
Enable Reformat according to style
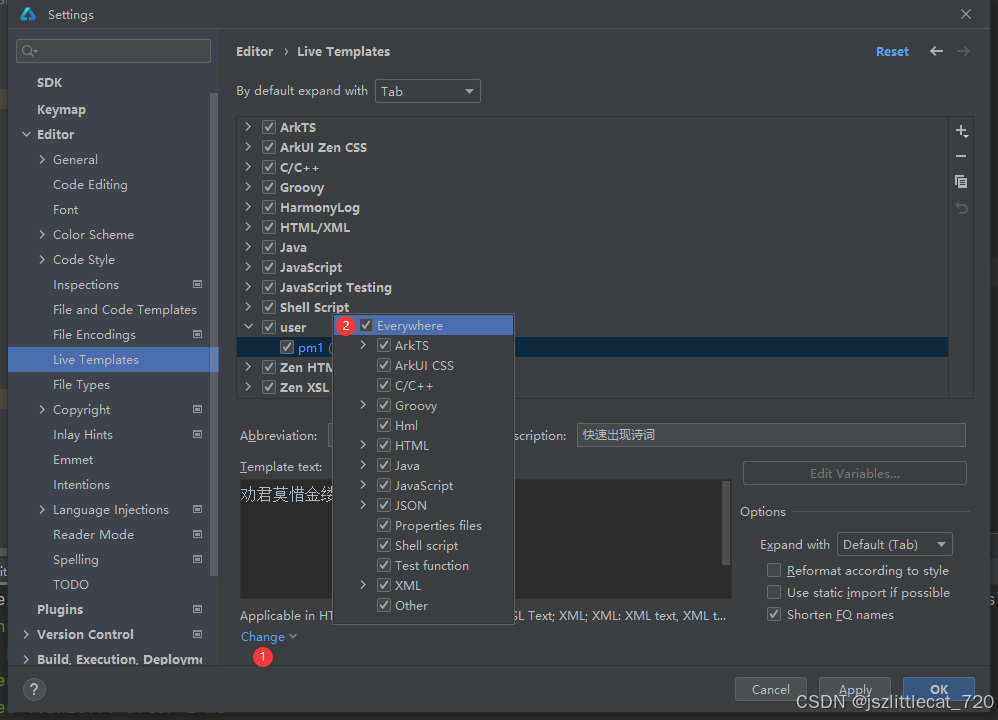coord(774,571)
